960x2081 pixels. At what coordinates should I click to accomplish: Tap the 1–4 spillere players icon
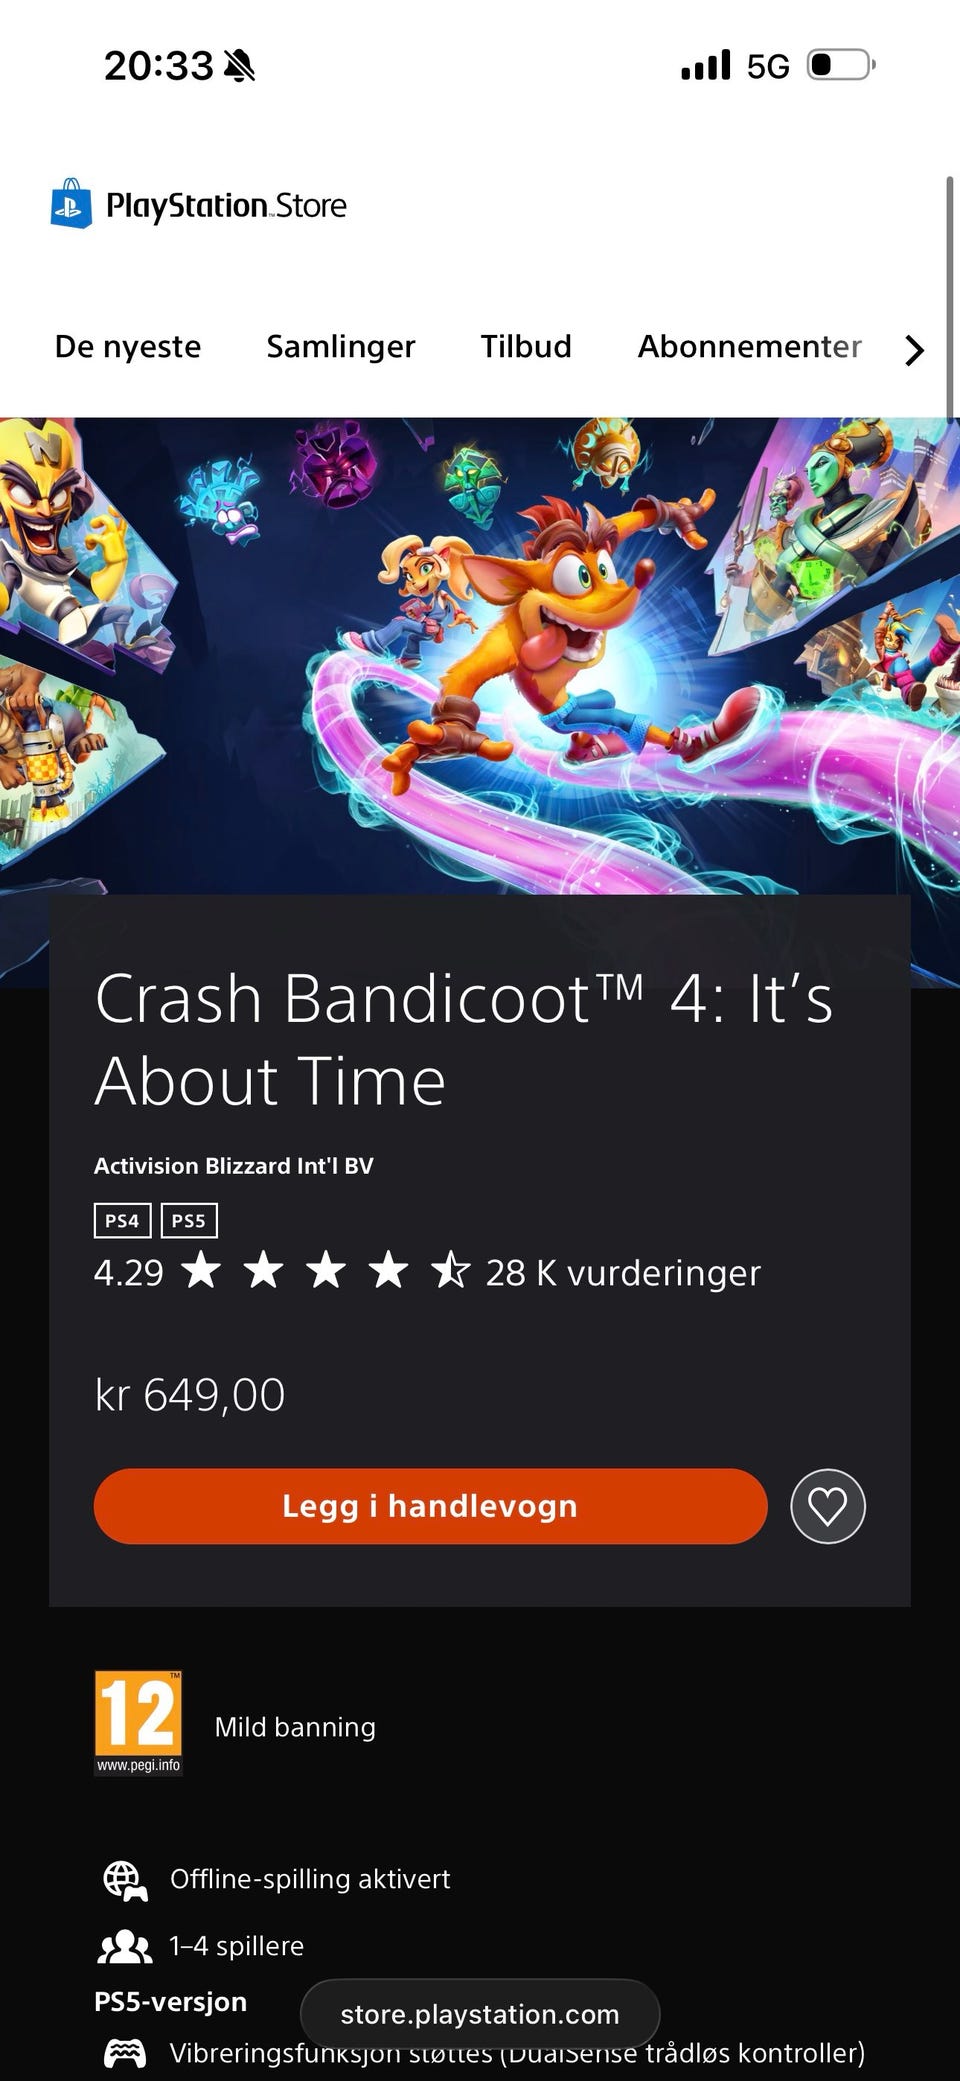[x=125, y=1946]
